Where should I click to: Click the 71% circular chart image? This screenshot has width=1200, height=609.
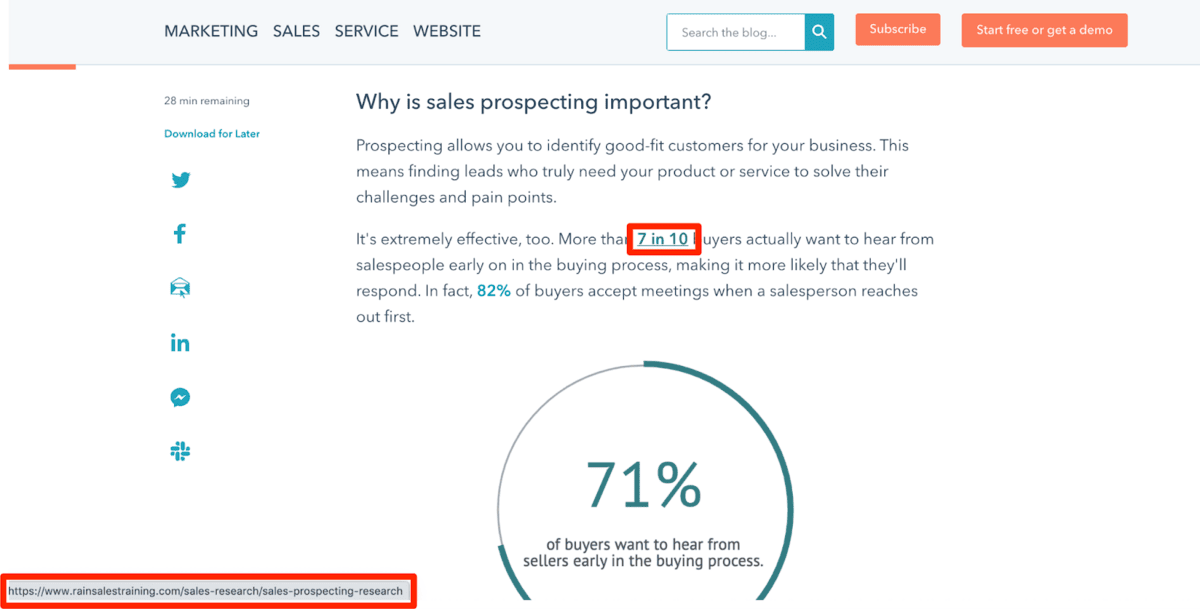643,480
